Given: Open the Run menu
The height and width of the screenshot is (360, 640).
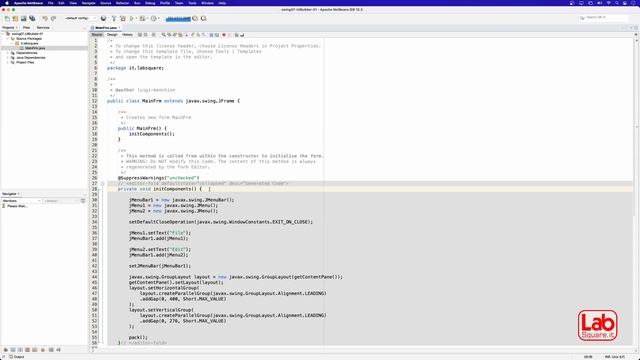Looking at the screenshot, I should [137, 3].
